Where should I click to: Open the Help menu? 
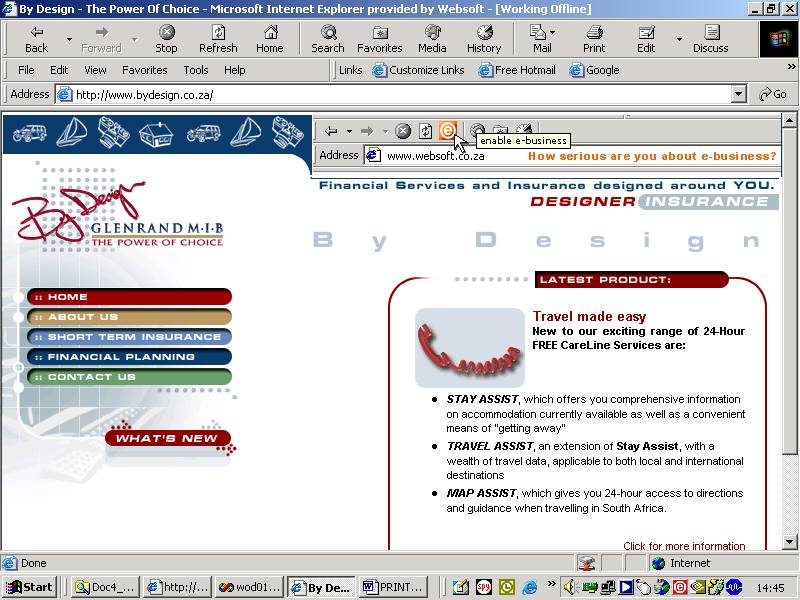click(235, 70)
